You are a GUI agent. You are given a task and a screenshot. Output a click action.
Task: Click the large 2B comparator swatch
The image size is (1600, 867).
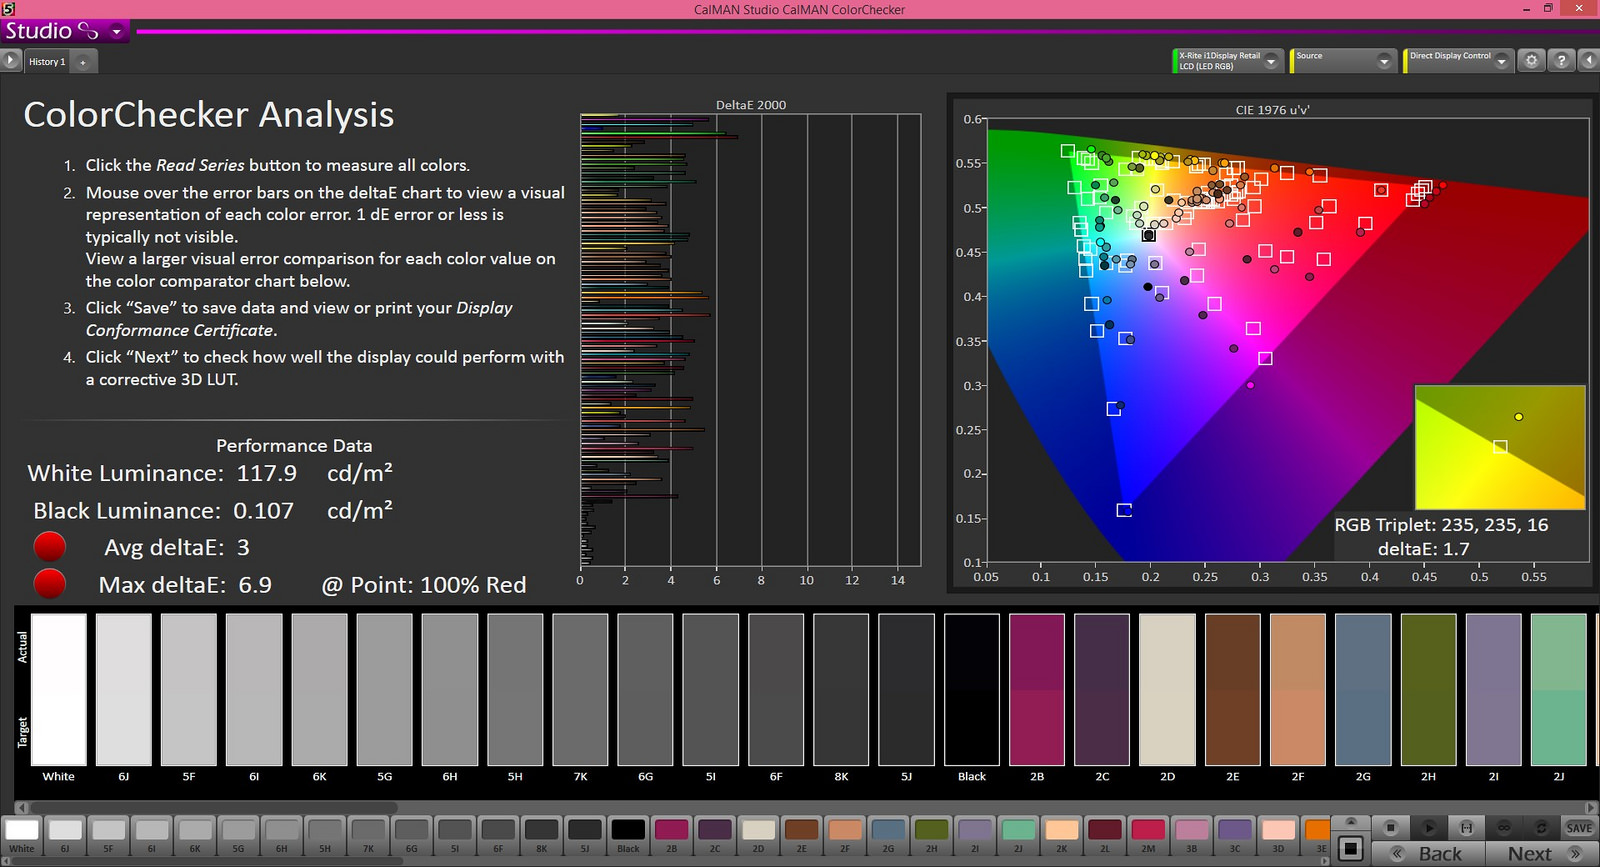(x=1037, y=690)
